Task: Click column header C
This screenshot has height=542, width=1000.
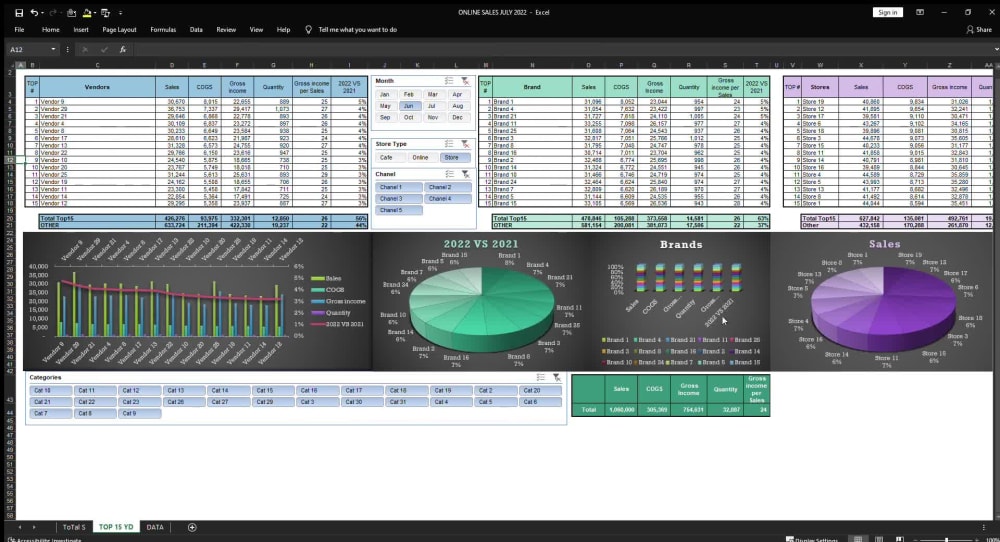Action: (97, 65)
